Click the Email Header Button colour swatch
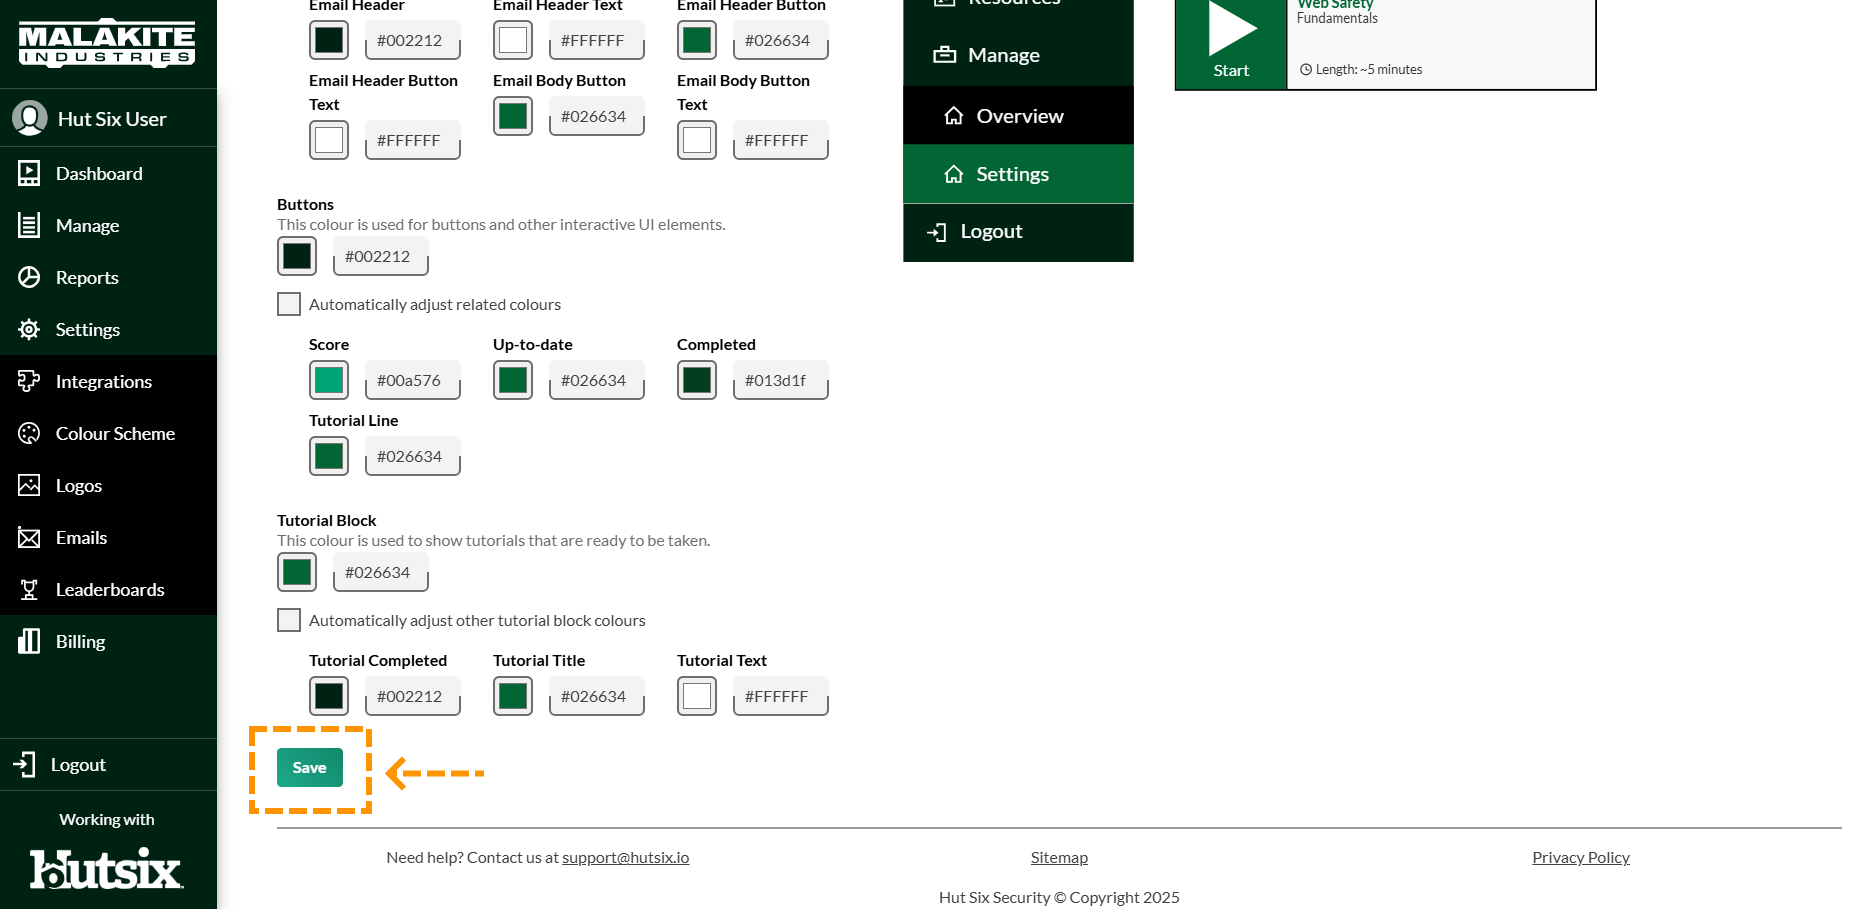The height and width of the screenshot is (909, 1866). pyautogui.click(x=697, y=40)
